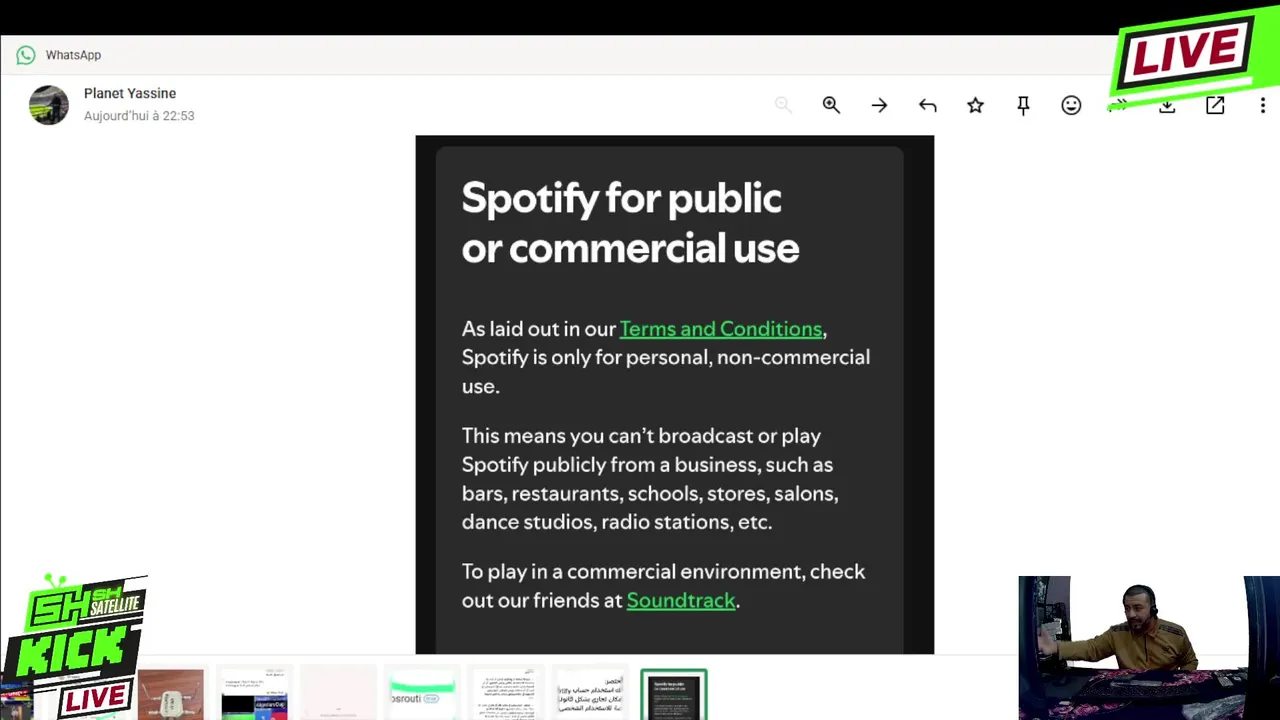Click the disabled zoom out magnifier icon
The width and height of the screenshot is (1280, 720).
[783, 105]
